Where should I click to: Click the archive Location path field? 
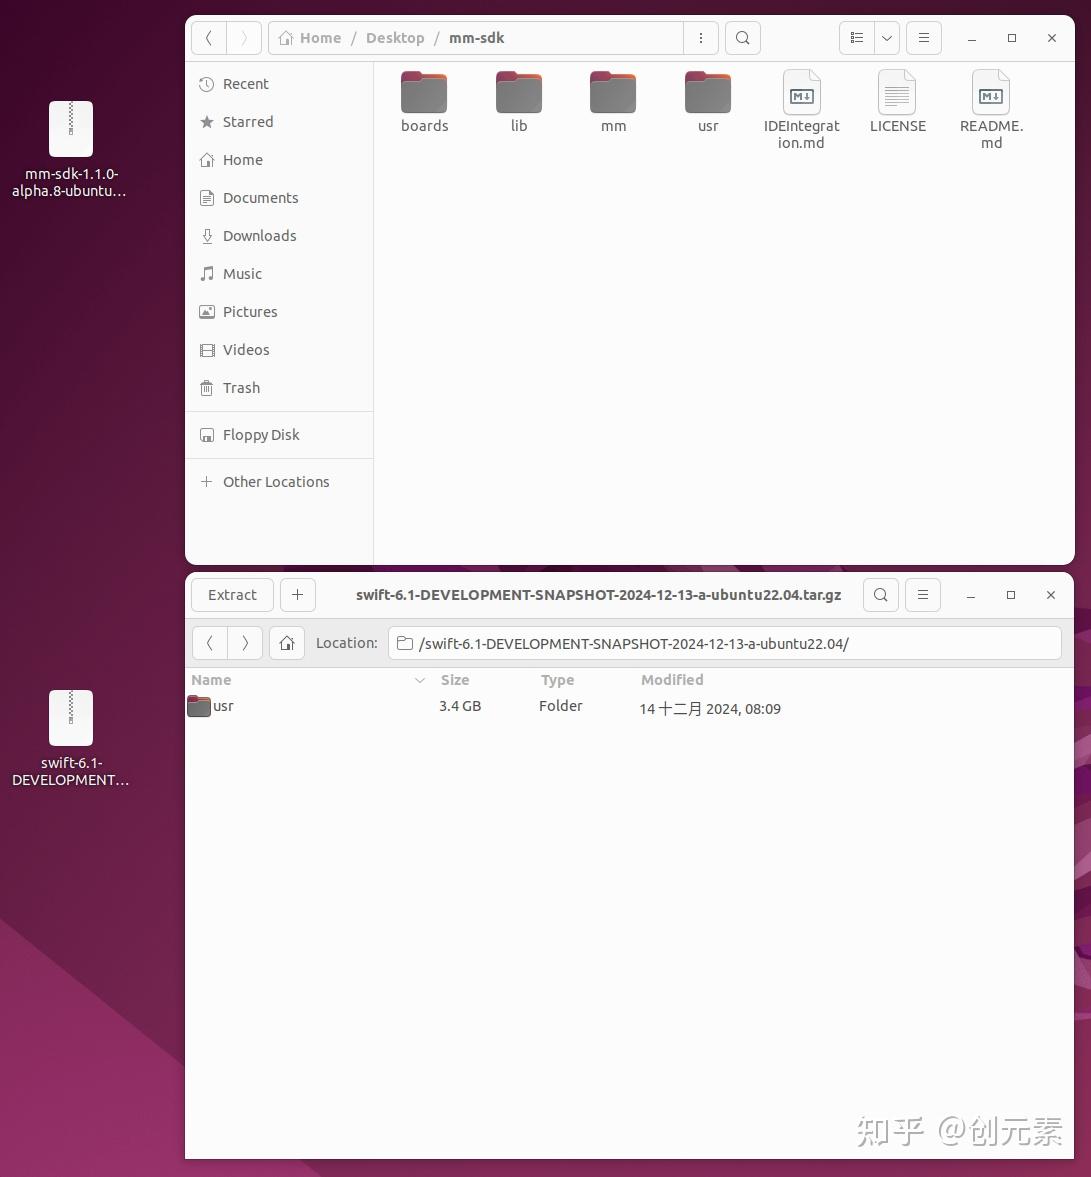[725, 643]
